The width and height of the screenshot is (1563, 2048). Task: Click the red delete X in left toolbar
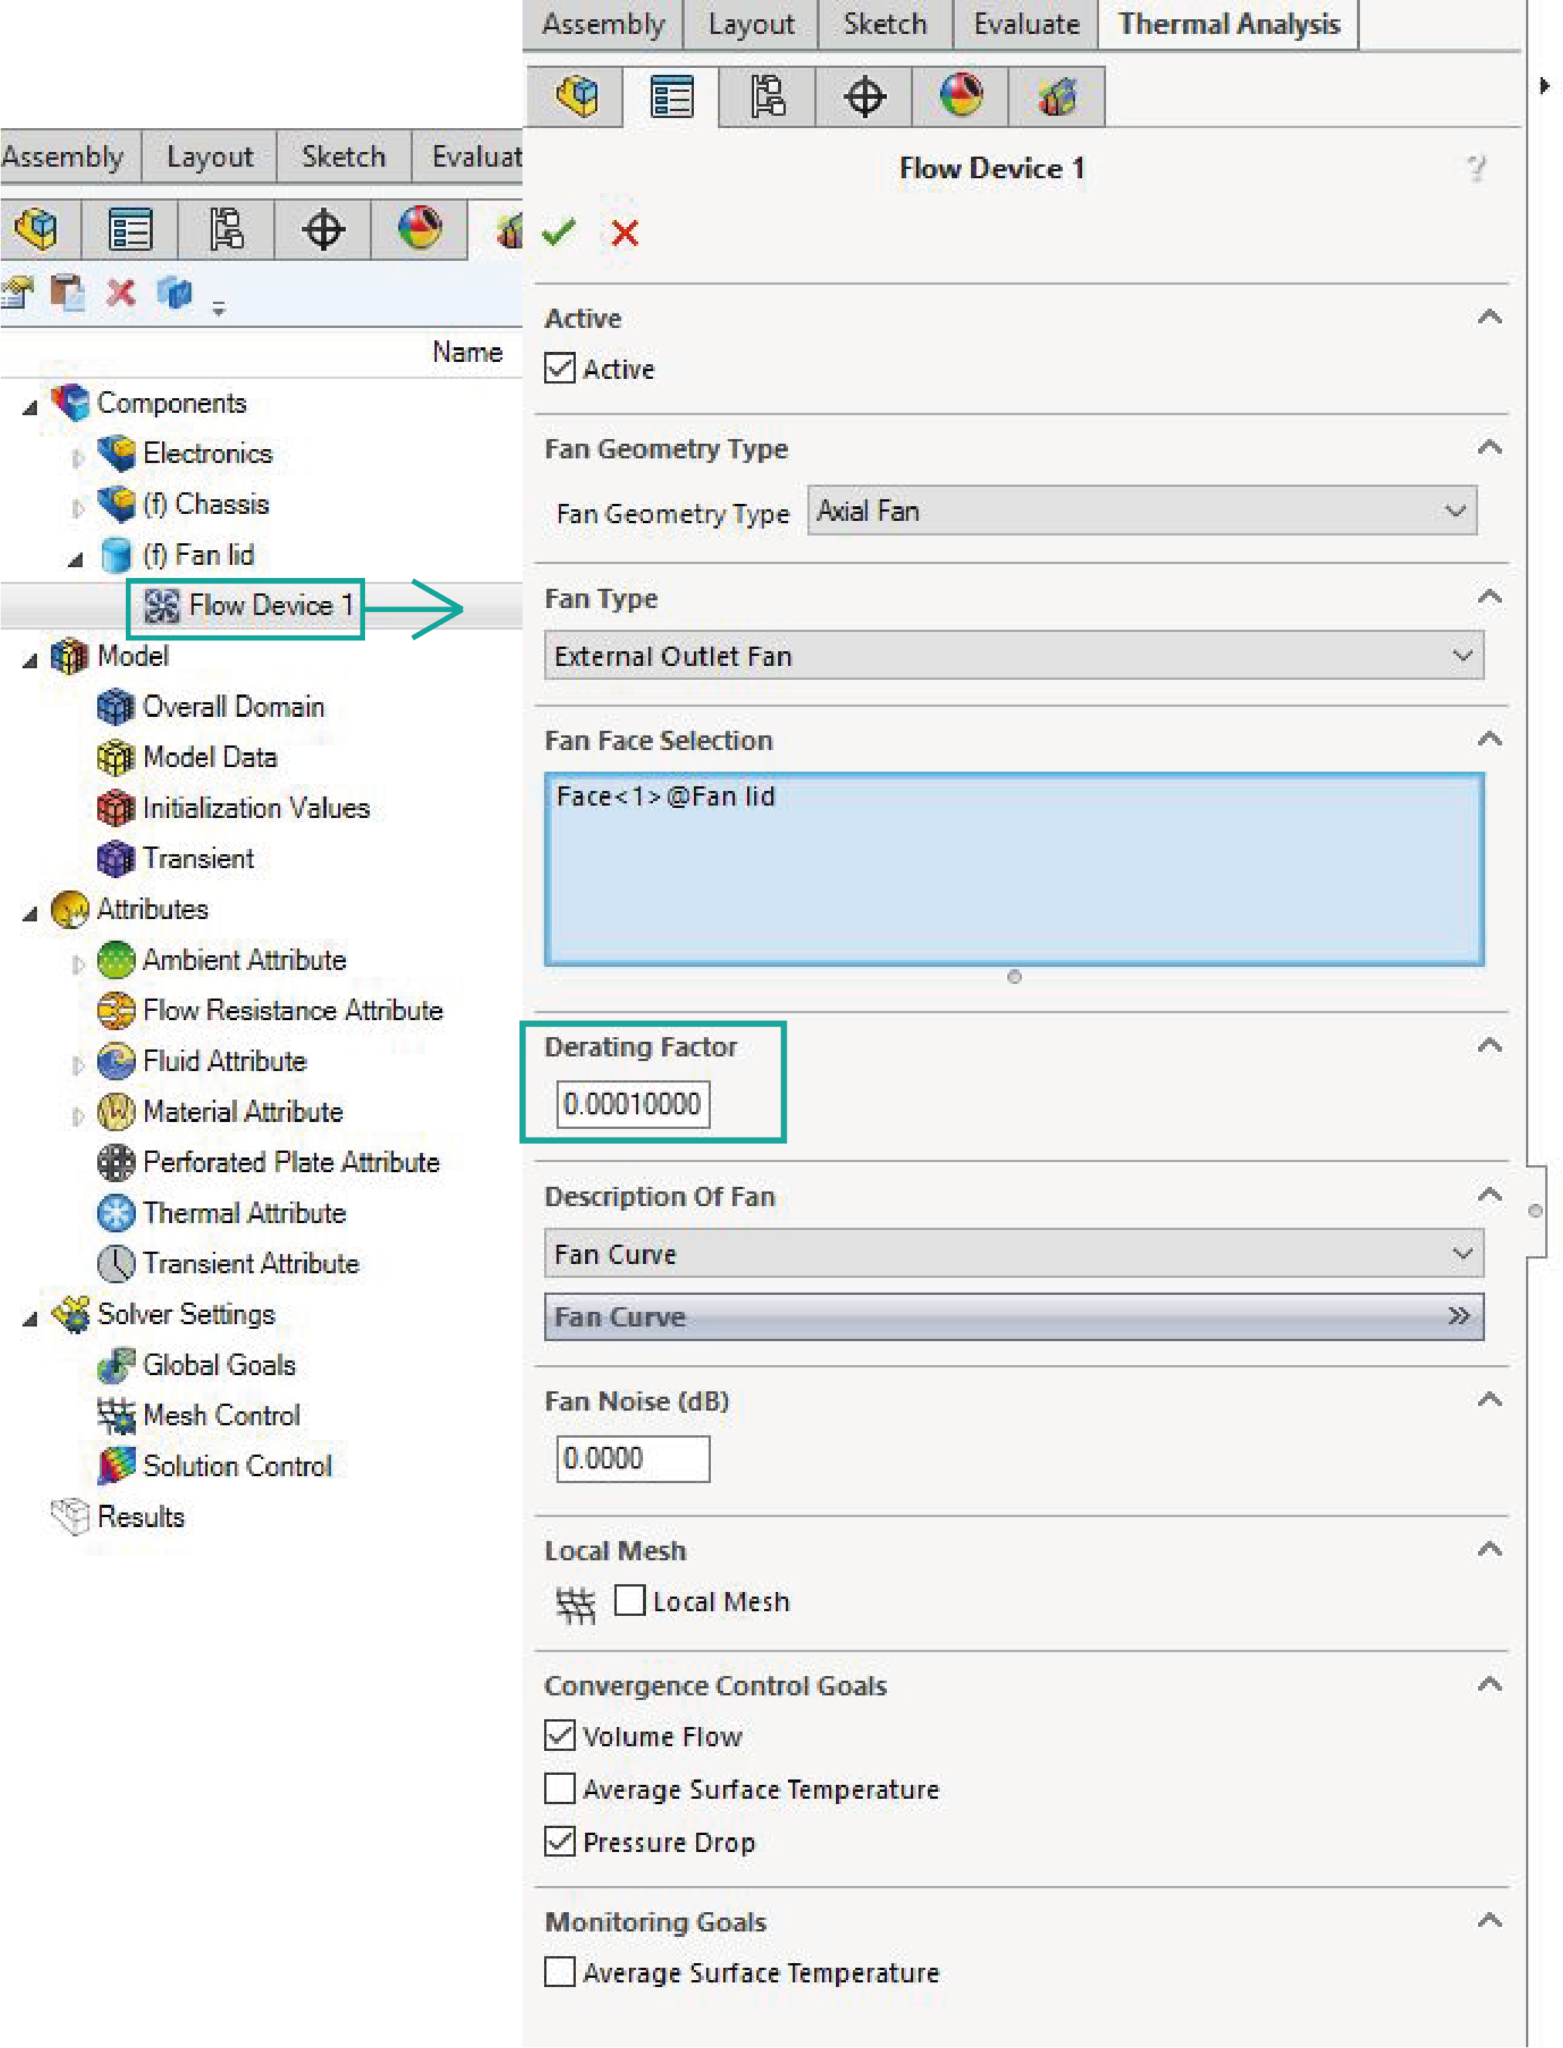click(x=121, y=293)
